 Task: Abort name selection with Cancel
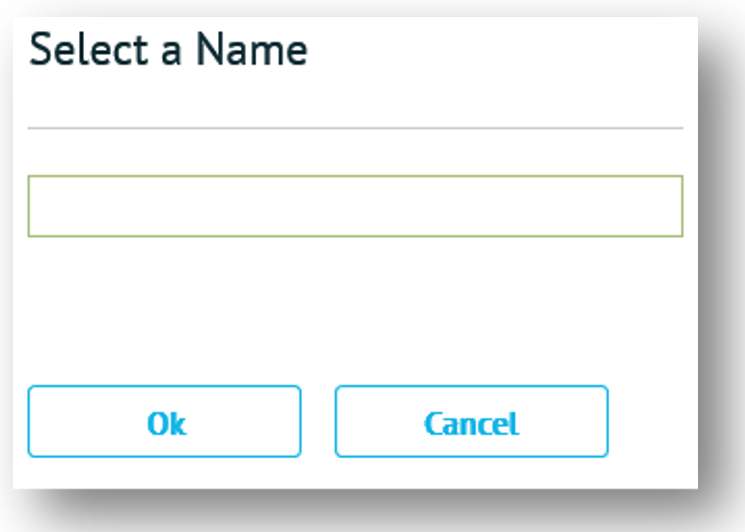[471, 422]
